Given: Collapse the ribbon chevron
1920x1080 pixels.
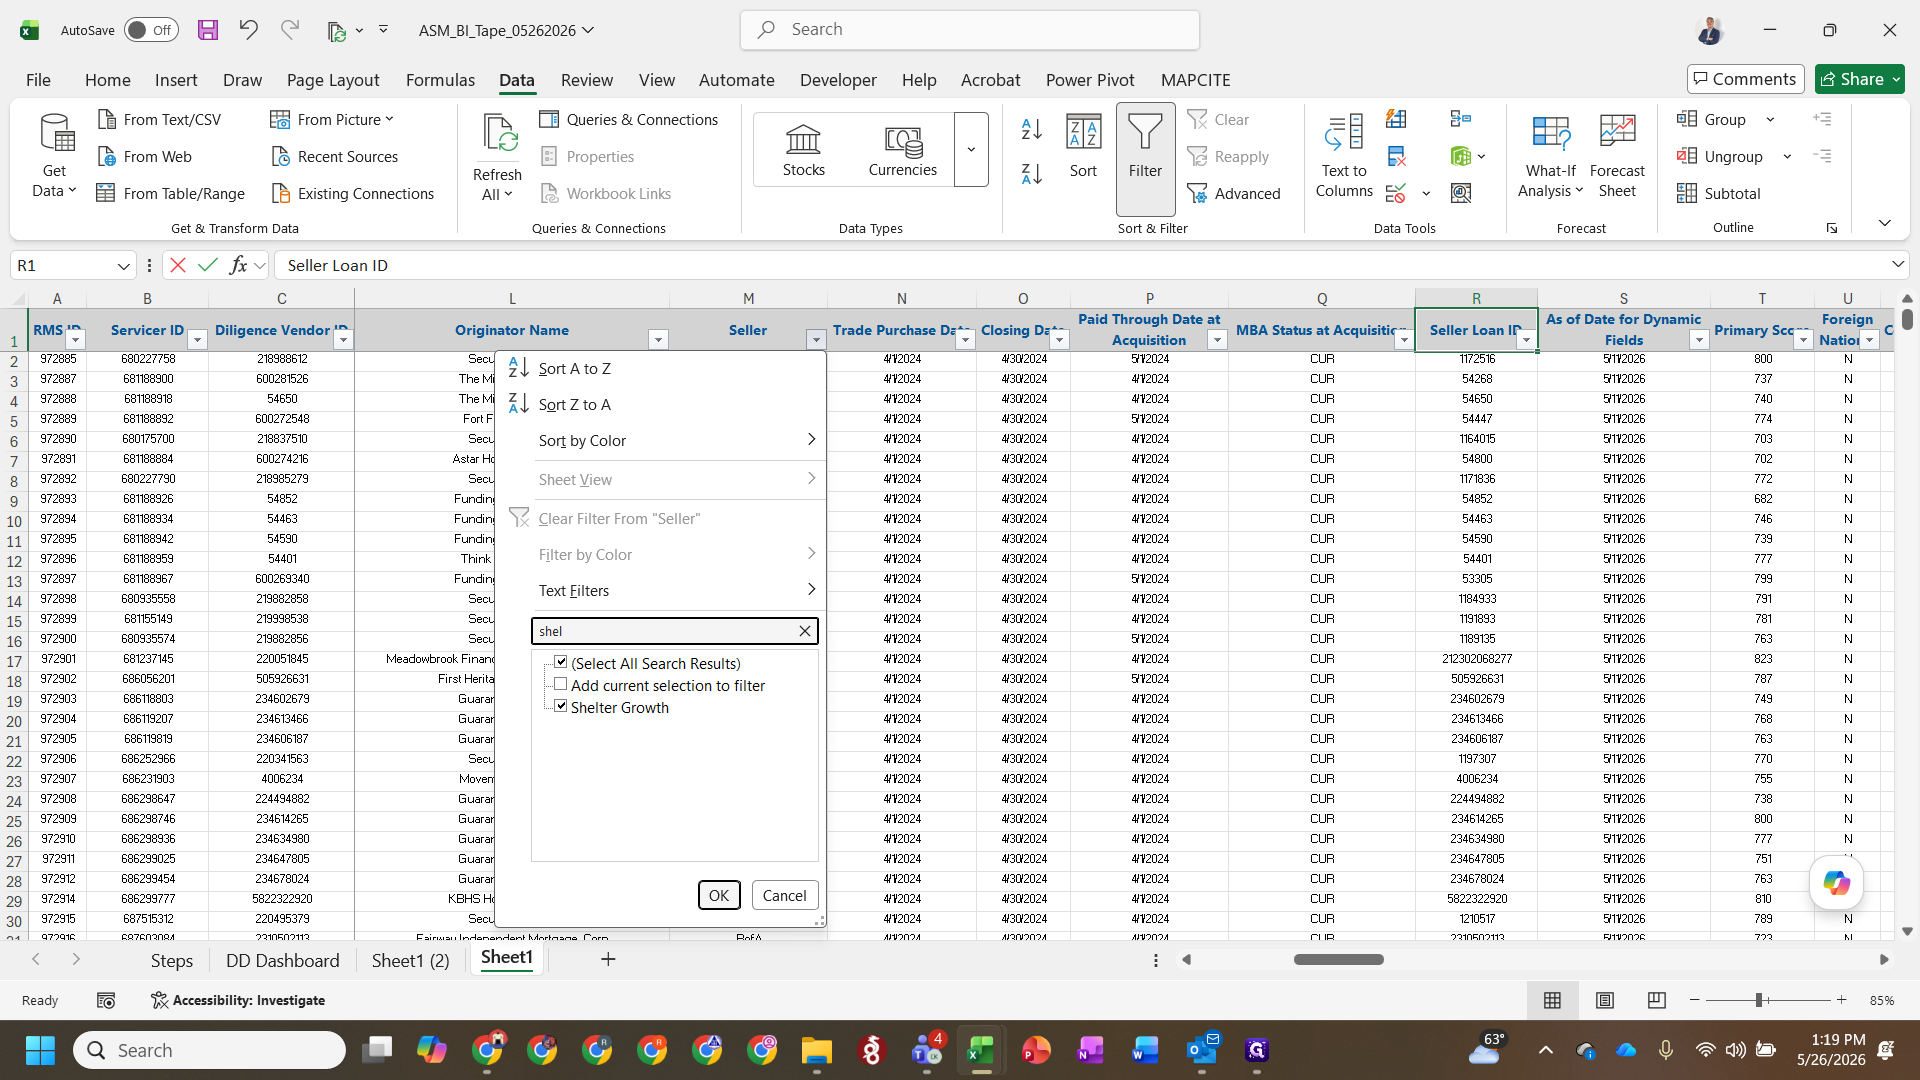Looking at the screenshot, I should click(x=1884, y=223).
